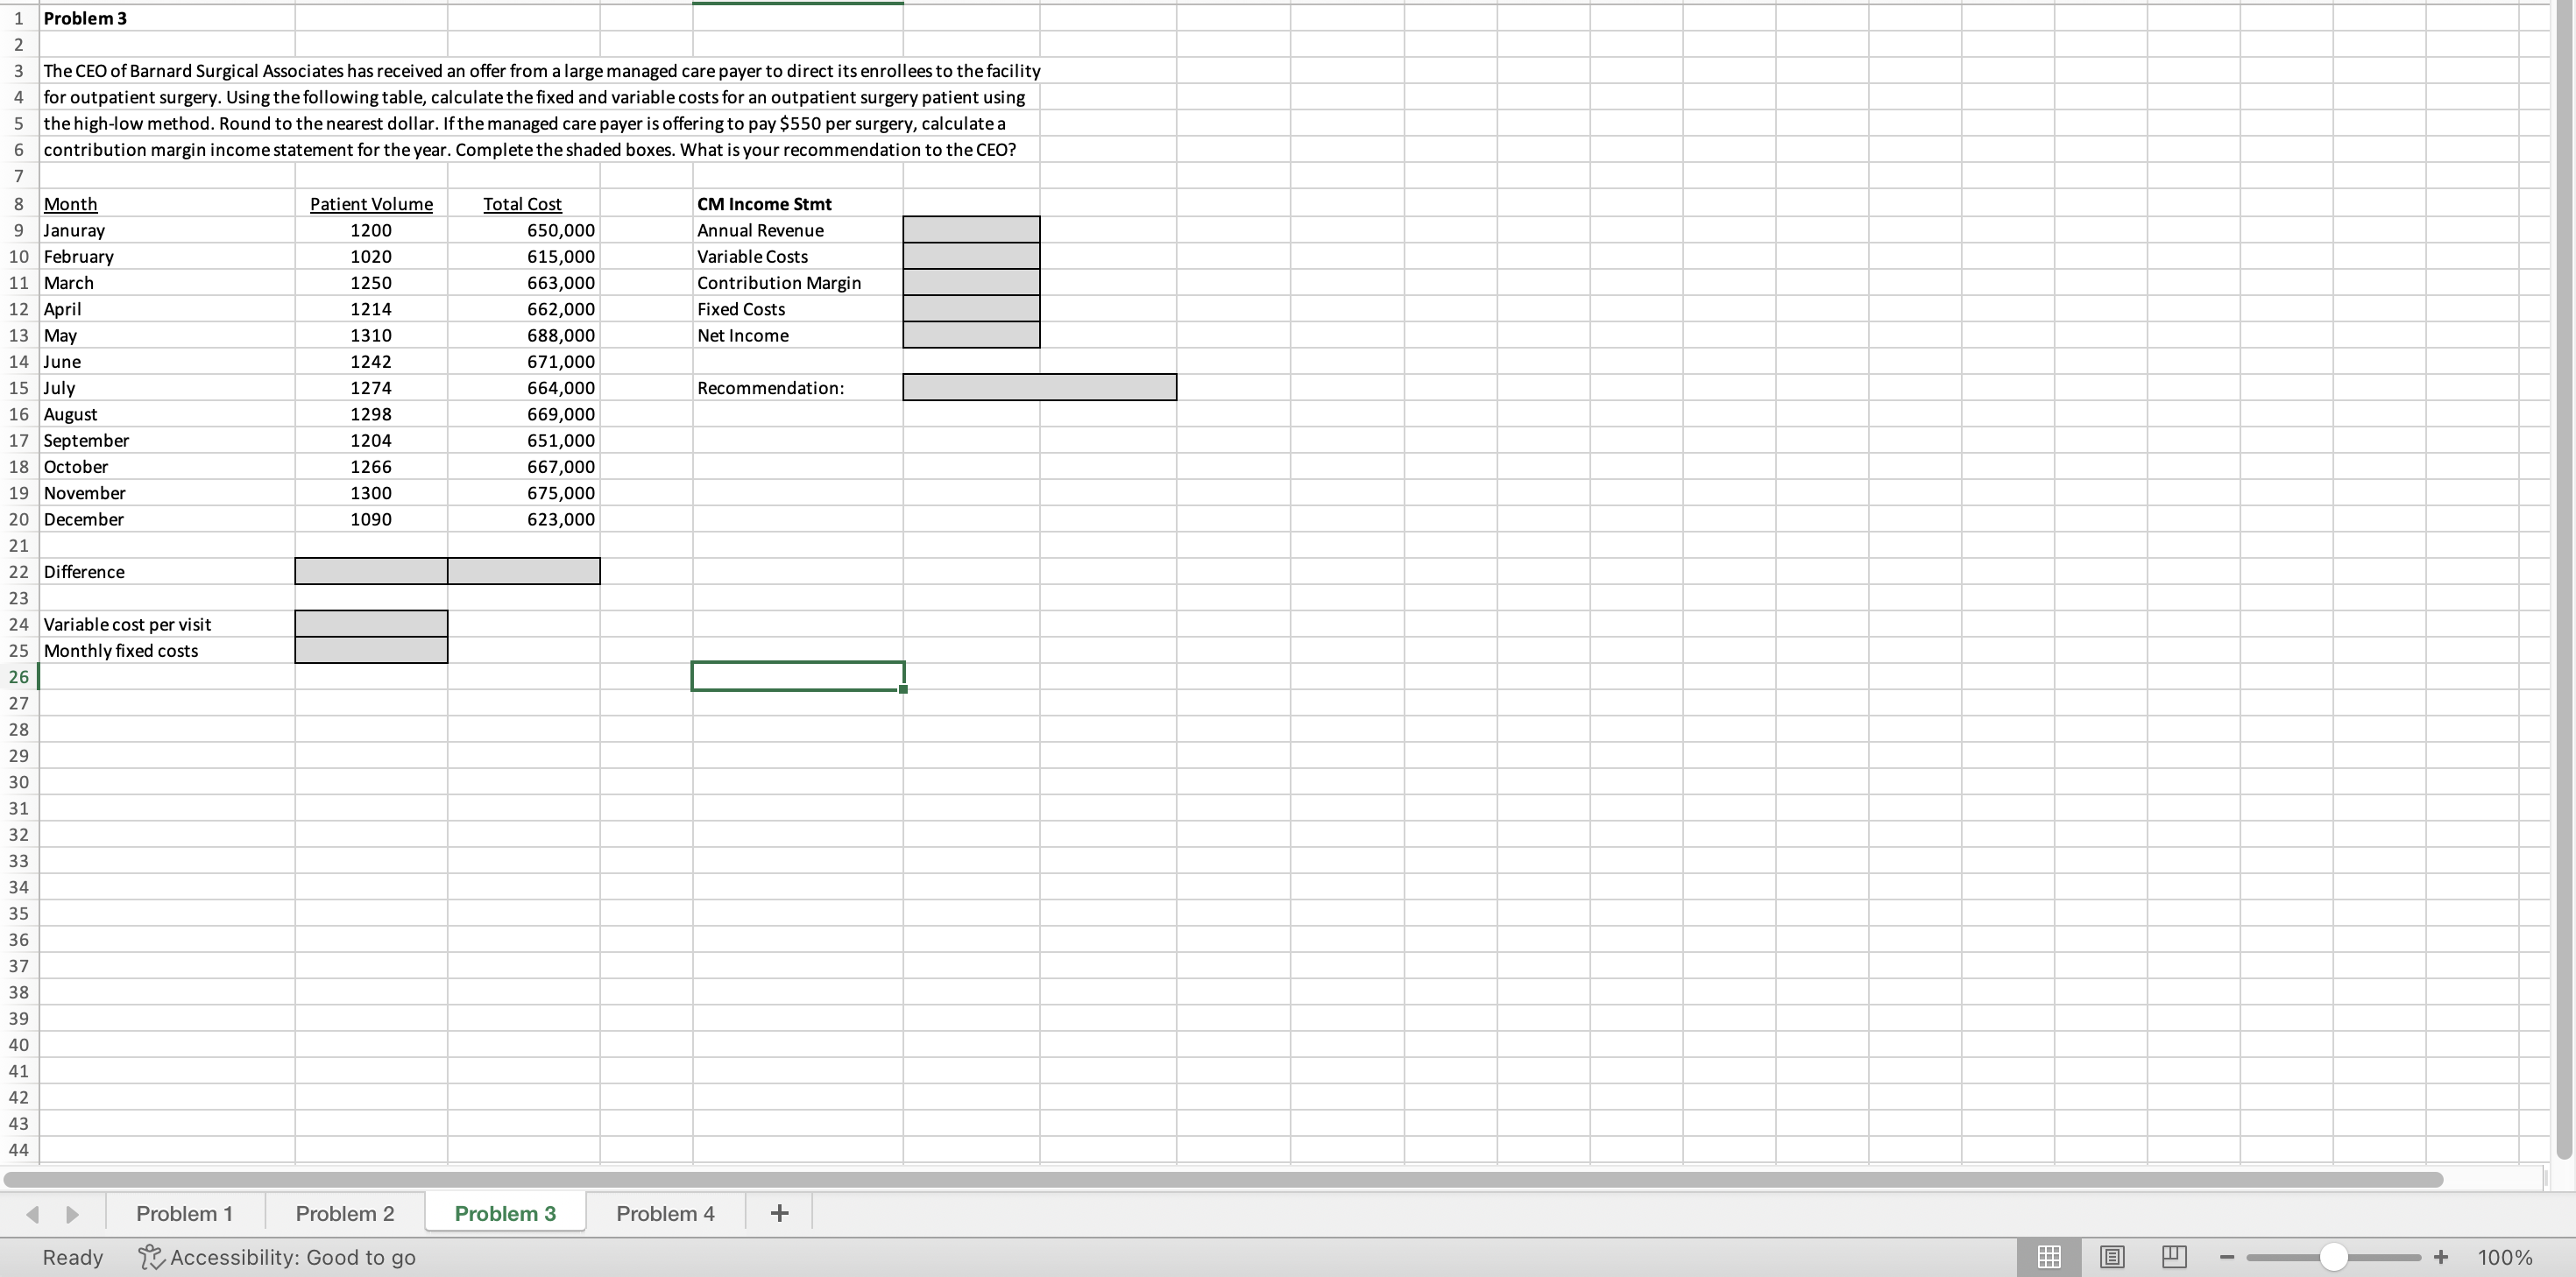Click the zoom in plus icon
Viewport: 2576px width, 1277px height.
[2441, 1257]
